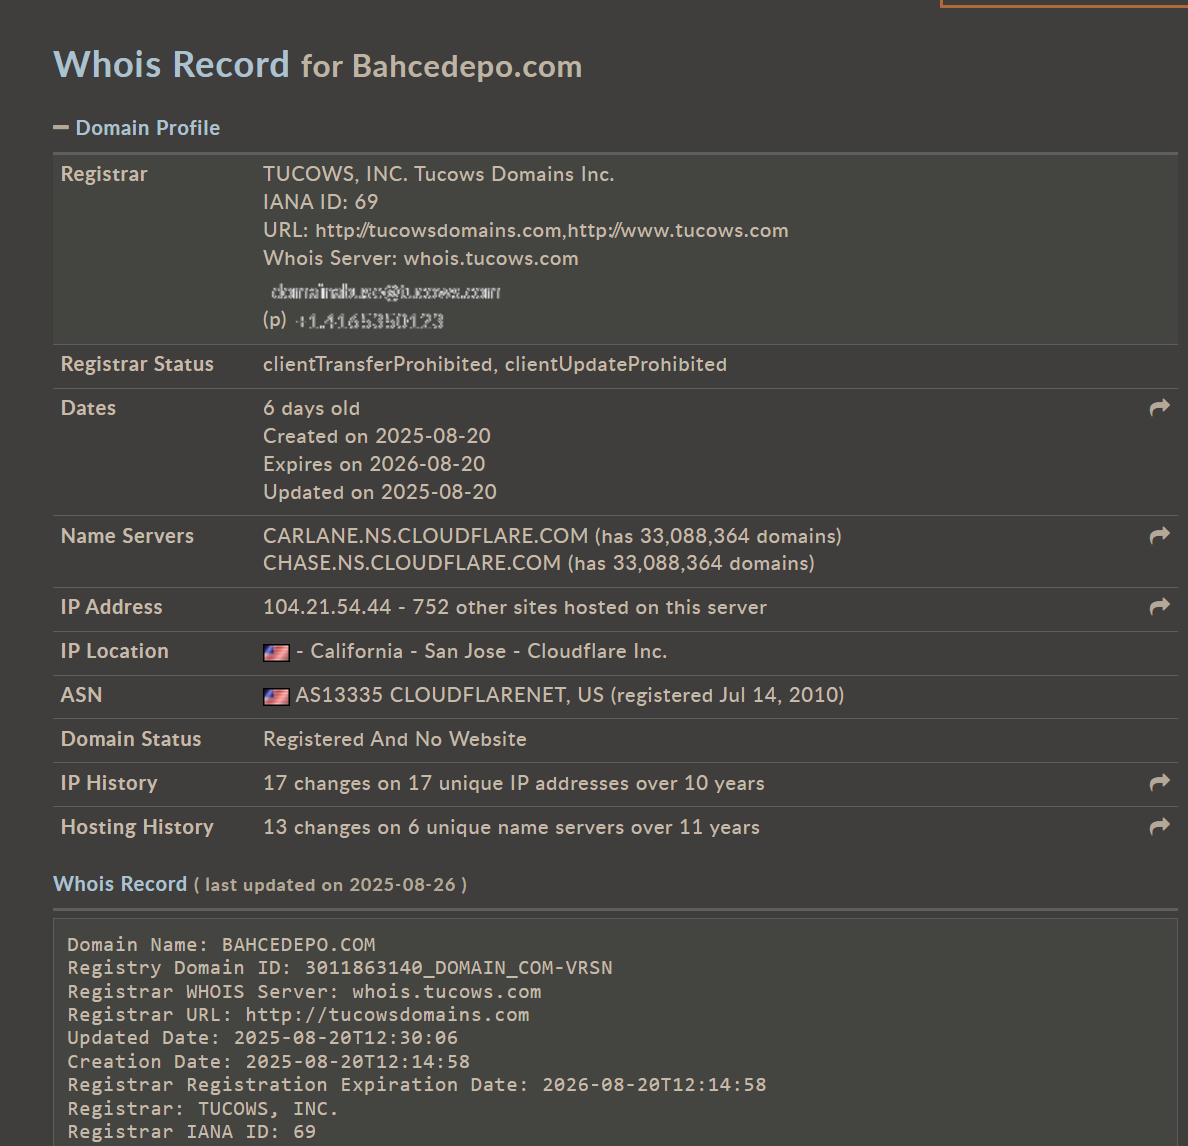
Task: Click the 'Registrar URL: http://tucowsdomains.com' raw line
Action: click(x=299, y=1015)
